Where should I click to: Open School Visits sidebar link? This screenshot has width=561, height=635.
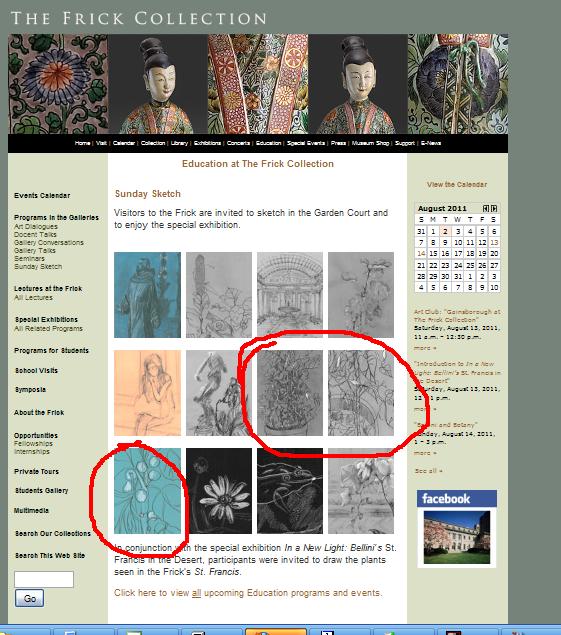click(36, 371)
